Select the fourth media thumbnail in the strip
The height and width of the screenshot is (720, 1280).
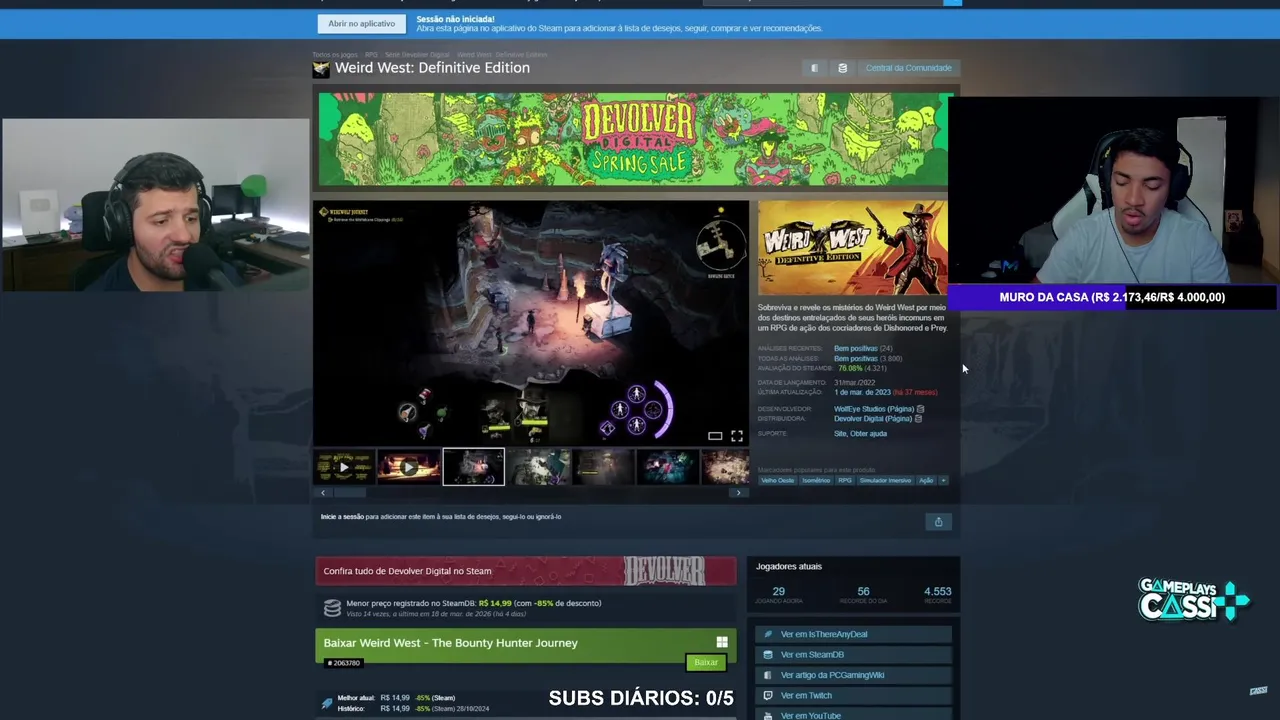tap(540, 467)
